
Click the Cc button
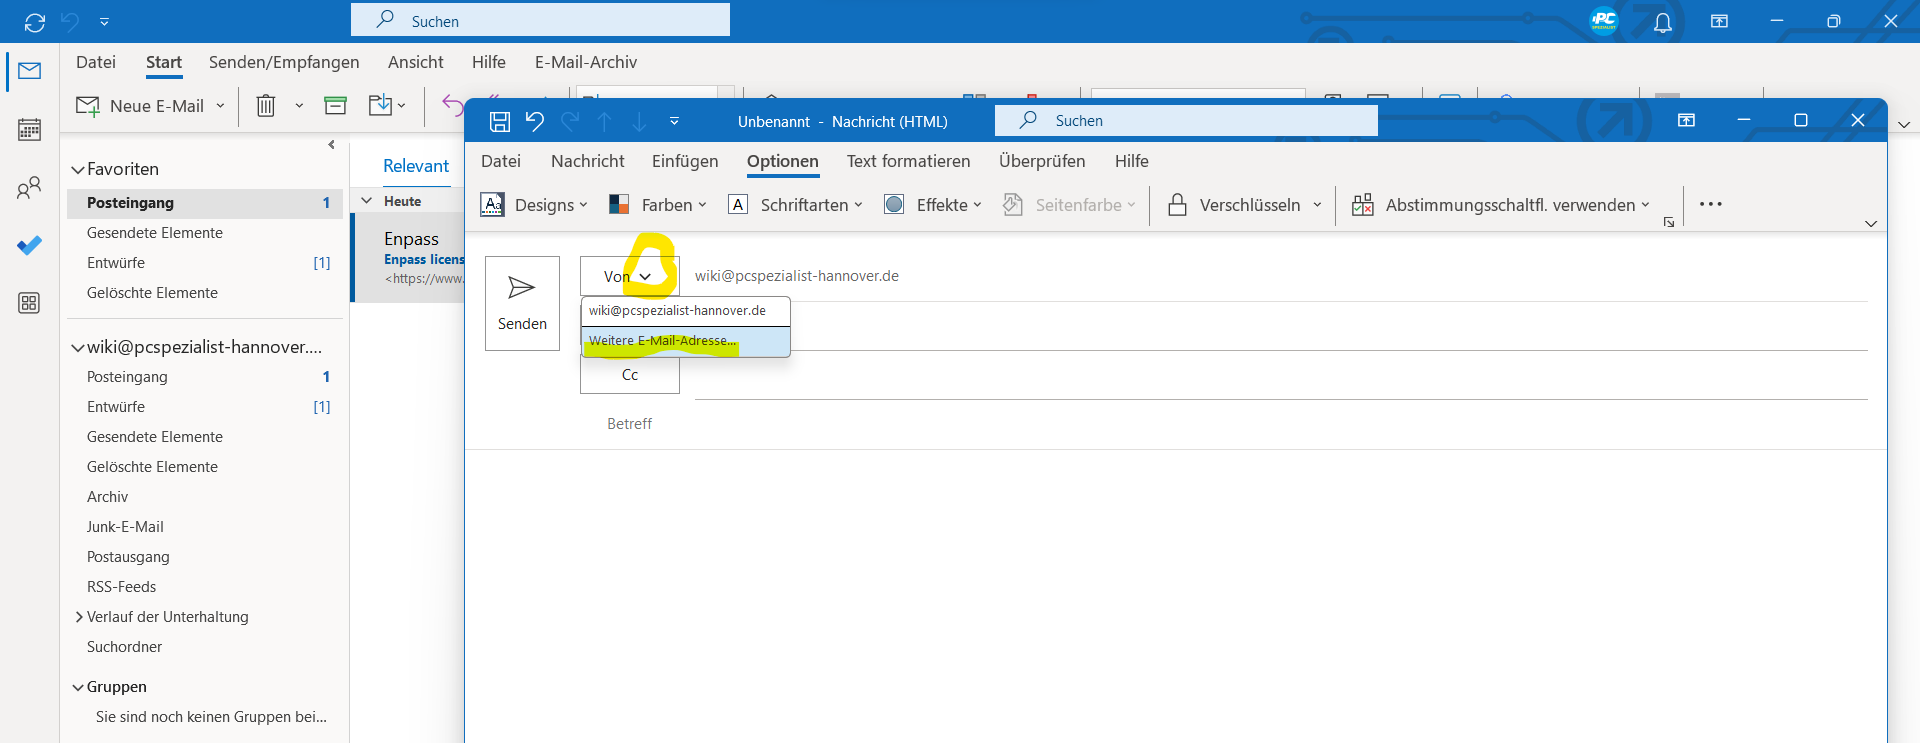click(629, 375)
